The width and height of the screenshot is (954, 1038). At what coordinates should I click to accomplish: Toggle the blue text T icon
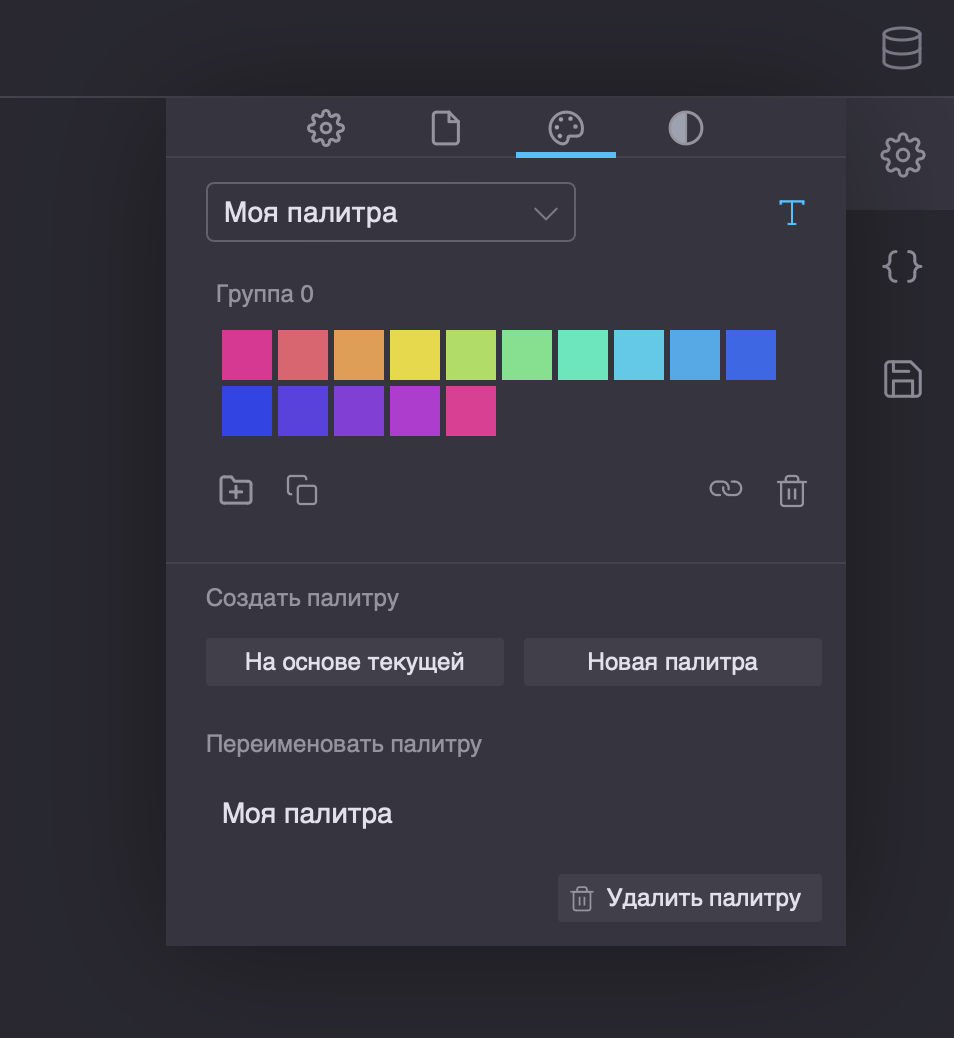[x=791, y=212]
